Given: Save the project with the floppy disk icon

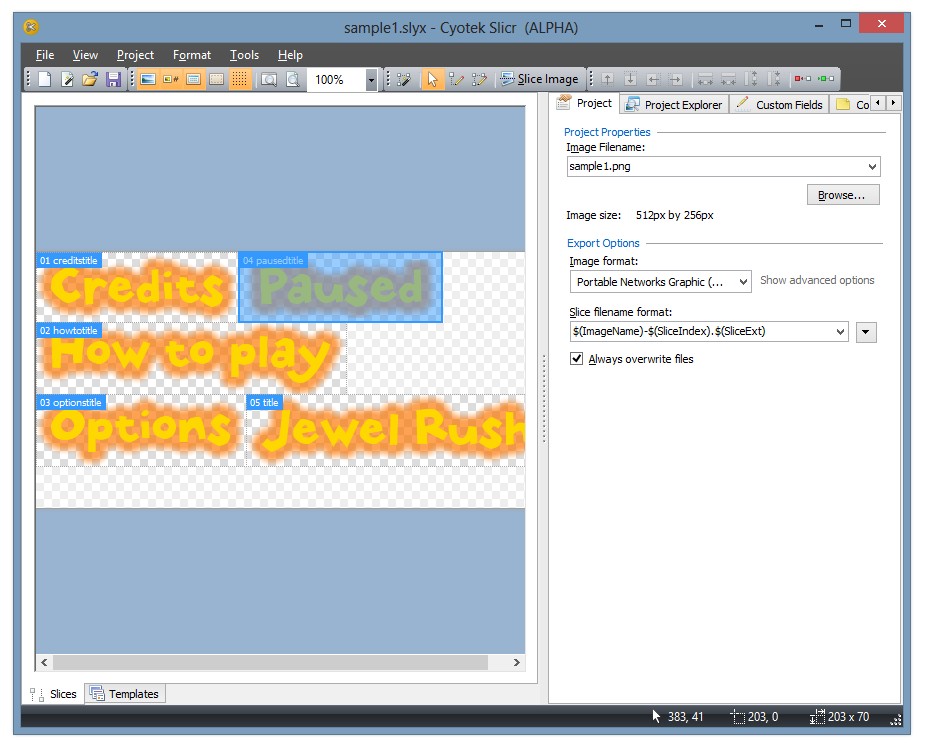Looking at the screenshot, I should click(x=113, y=79).
